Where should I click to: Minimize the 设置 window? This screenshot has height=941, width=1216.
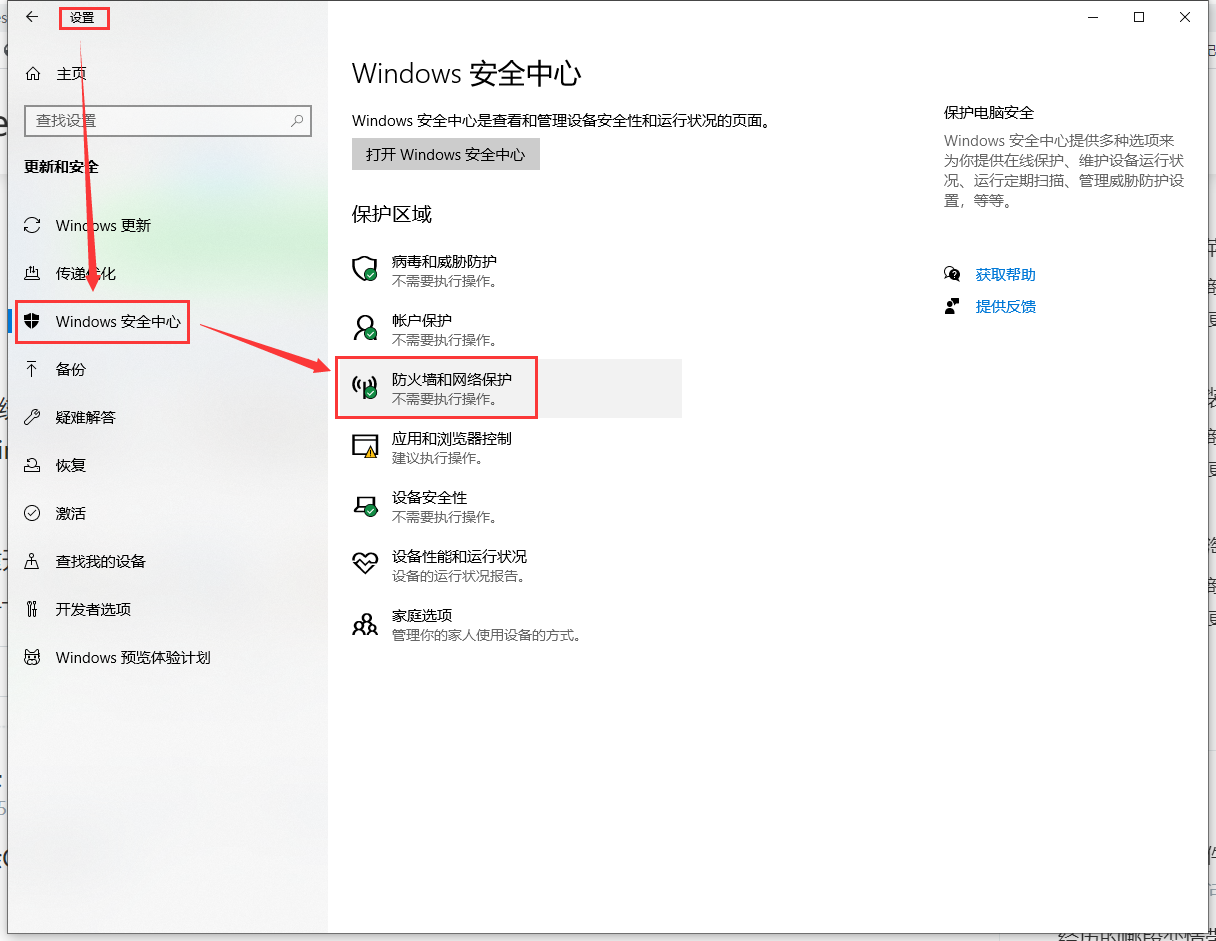pos(1093,17)
